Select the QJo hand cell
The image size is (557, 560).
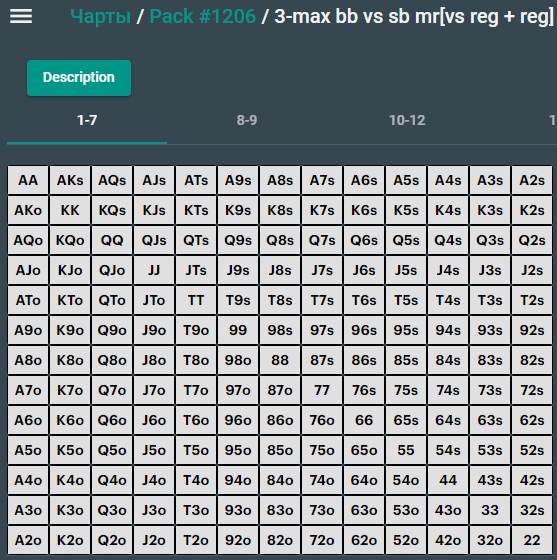pyautogui.click(x=112, y=270)
